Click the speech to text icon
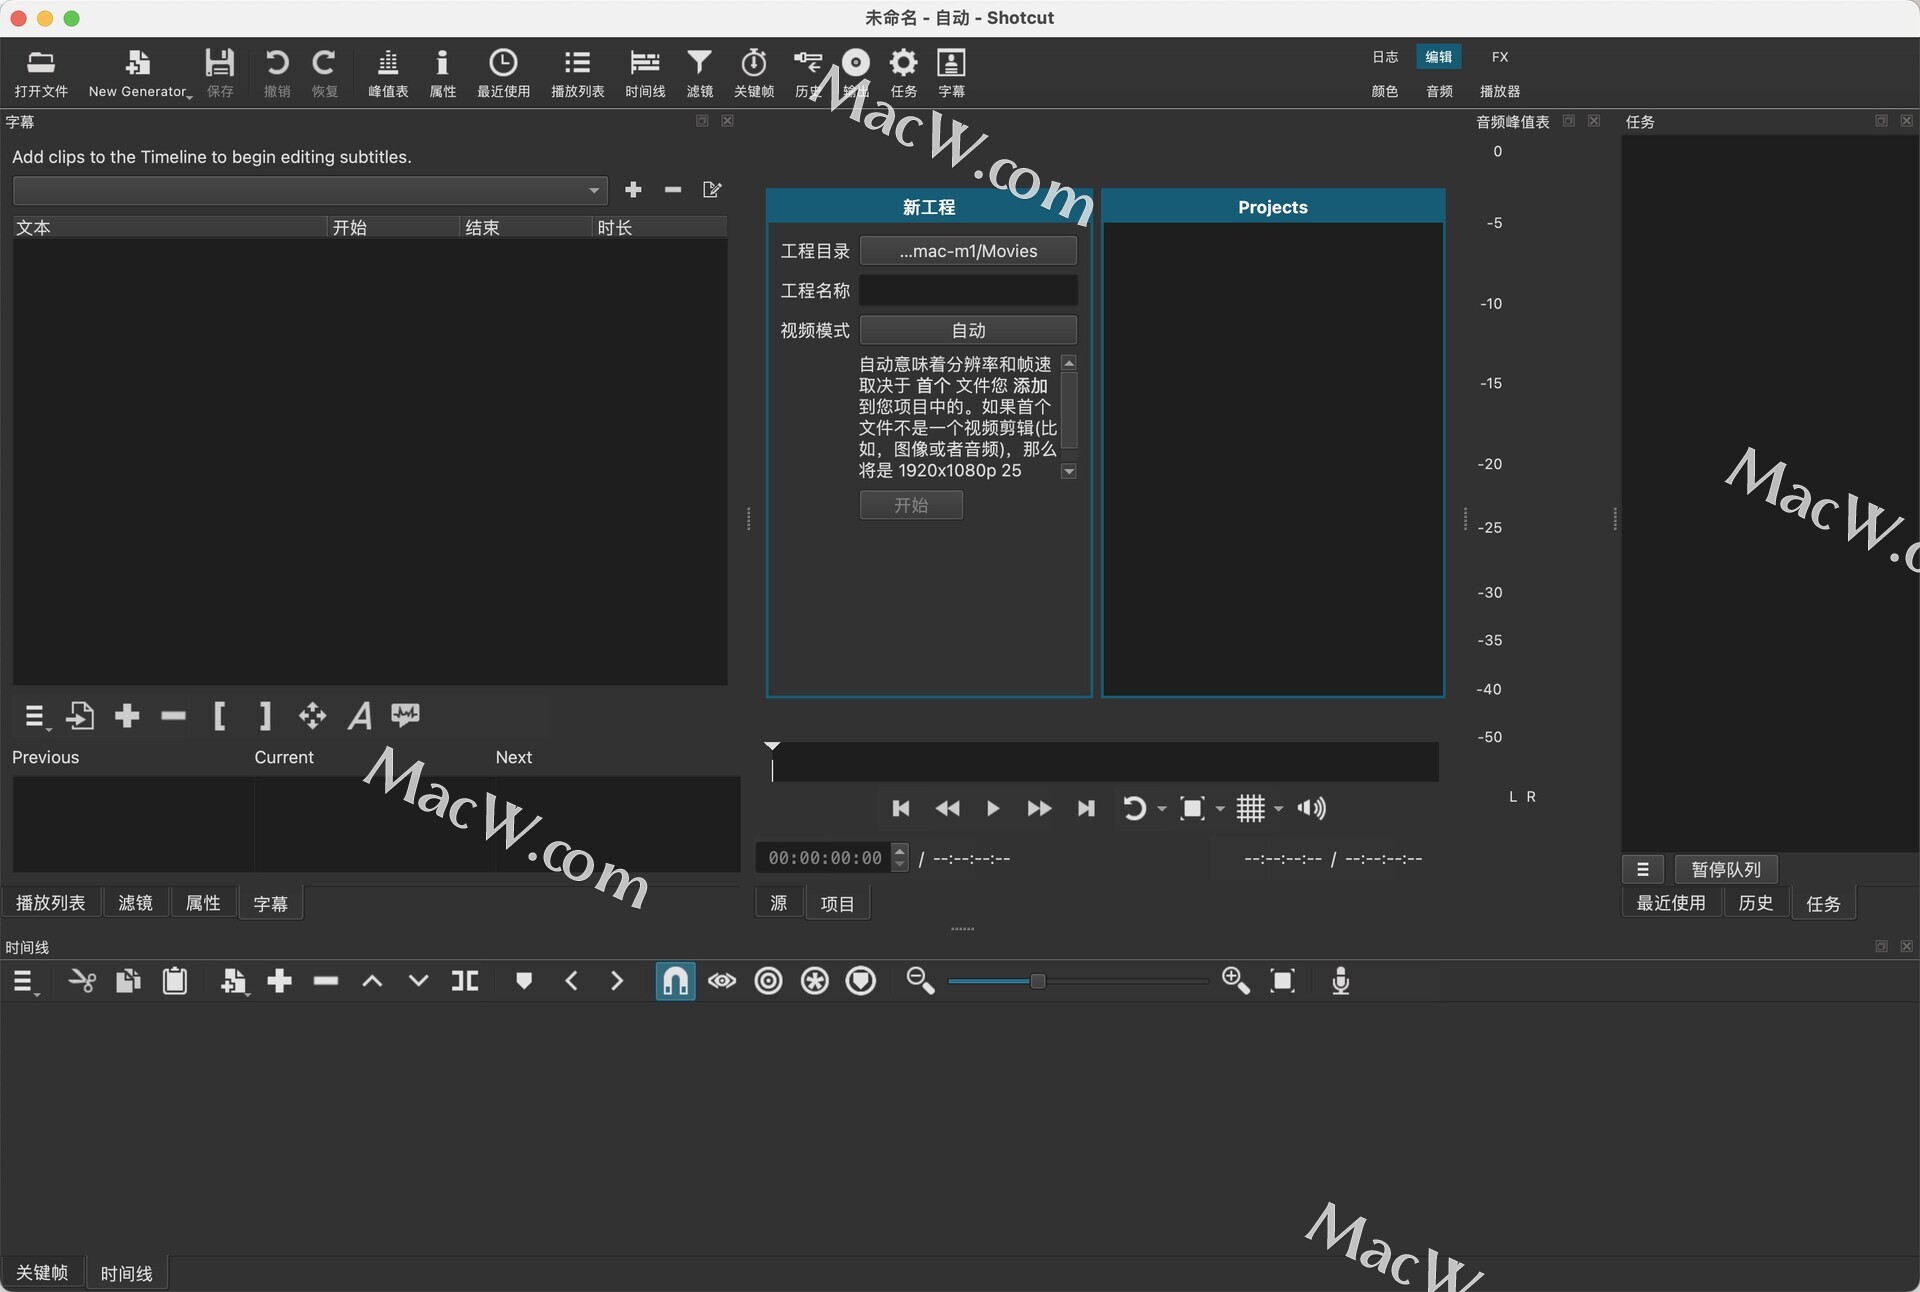 point(405,715)
